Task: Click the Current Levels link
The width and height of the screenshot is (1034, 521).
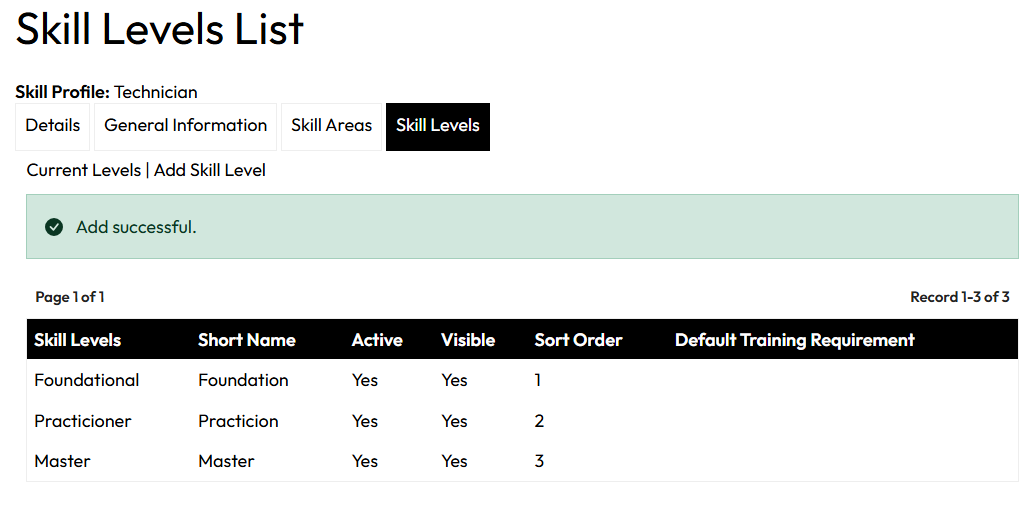Action: (x=84, y=170)
